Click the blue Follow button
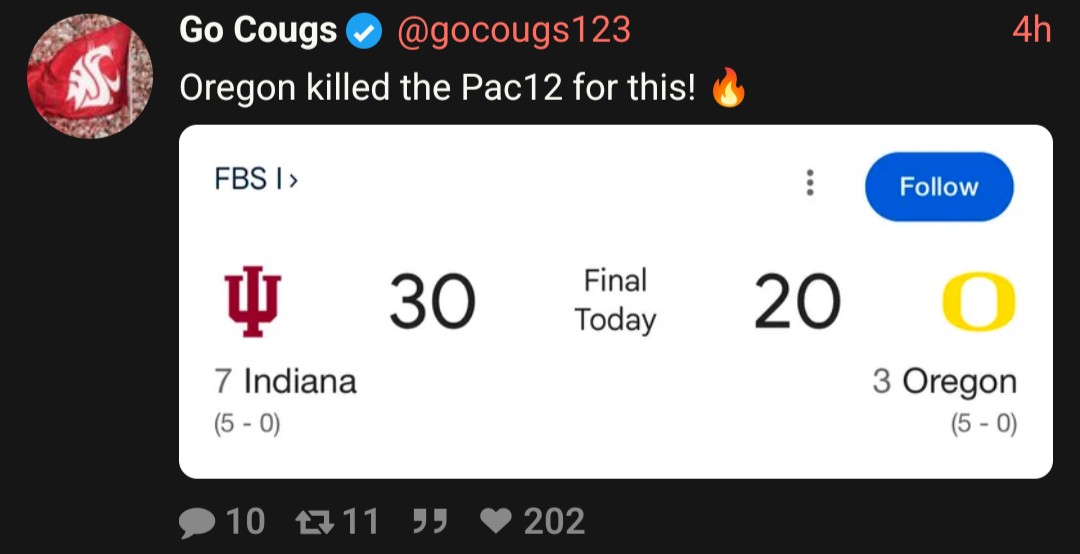Screen dimensions: 1080x554 point(939,187)
